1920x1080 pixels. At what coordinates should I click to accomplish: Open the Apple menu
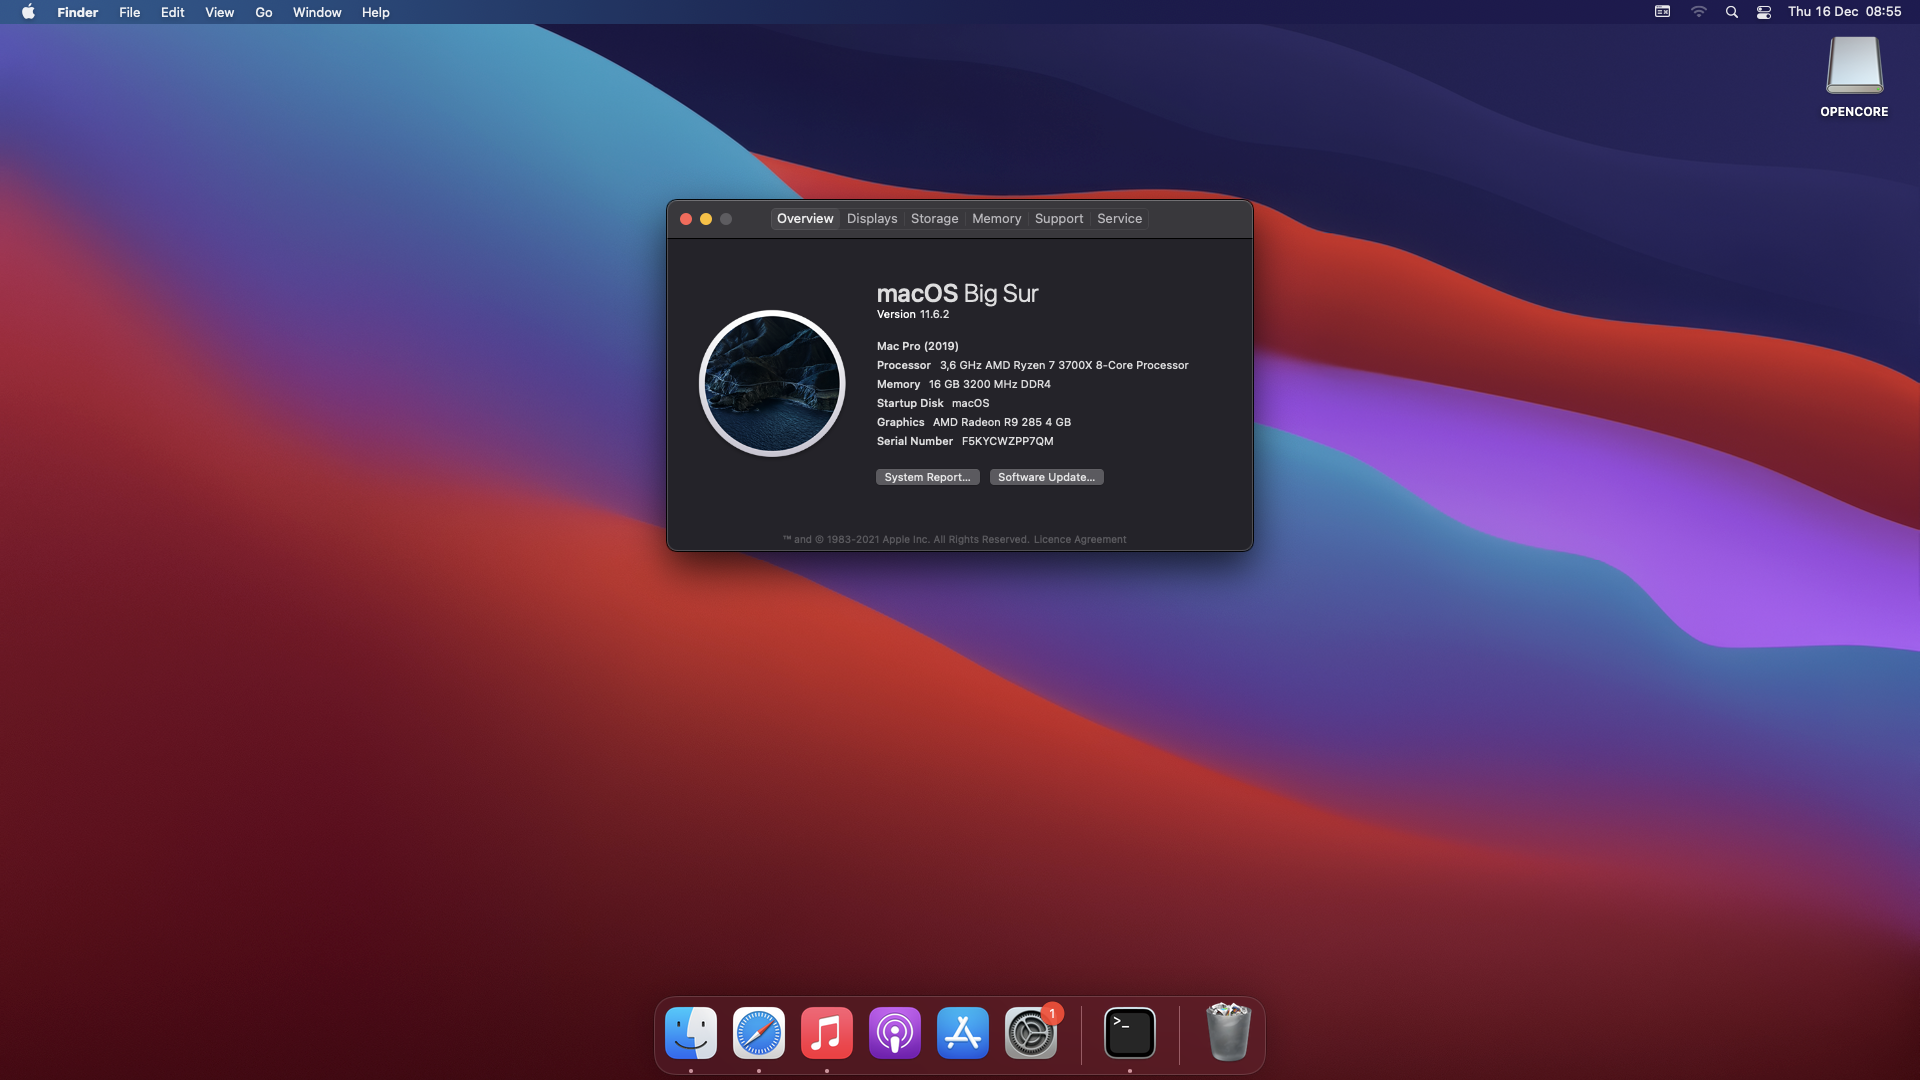[28, 12]
